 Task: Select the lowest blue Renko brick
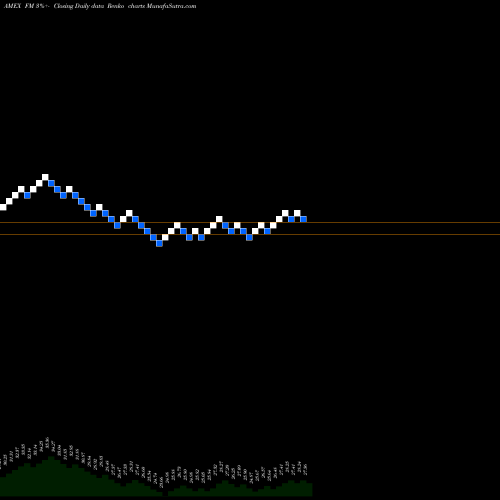coord(159,243)
